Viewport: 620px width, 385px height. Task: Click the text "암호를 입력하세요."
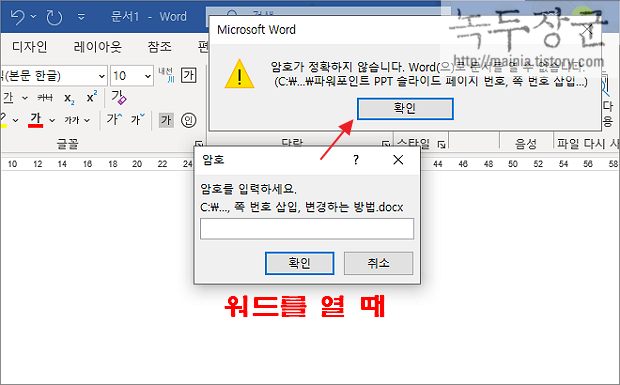point(248,189)
